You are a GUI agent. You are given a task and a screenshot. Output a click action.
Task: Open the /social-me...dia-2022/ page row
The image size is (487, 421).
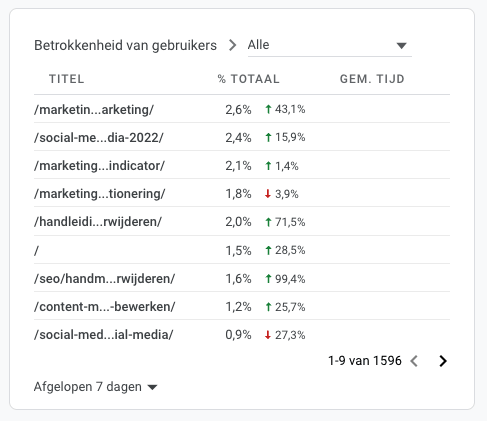(x=242, y=137)
